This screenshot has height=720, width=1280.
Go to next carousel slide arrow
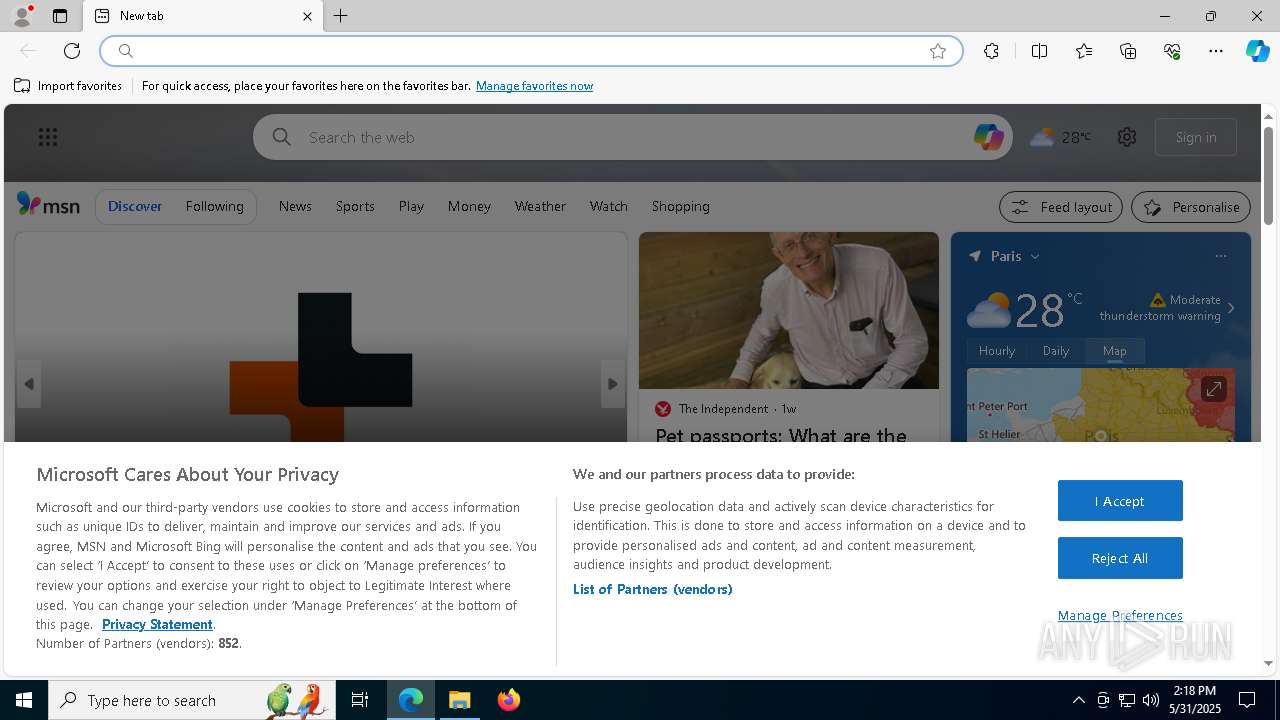[x=613, y=384]
